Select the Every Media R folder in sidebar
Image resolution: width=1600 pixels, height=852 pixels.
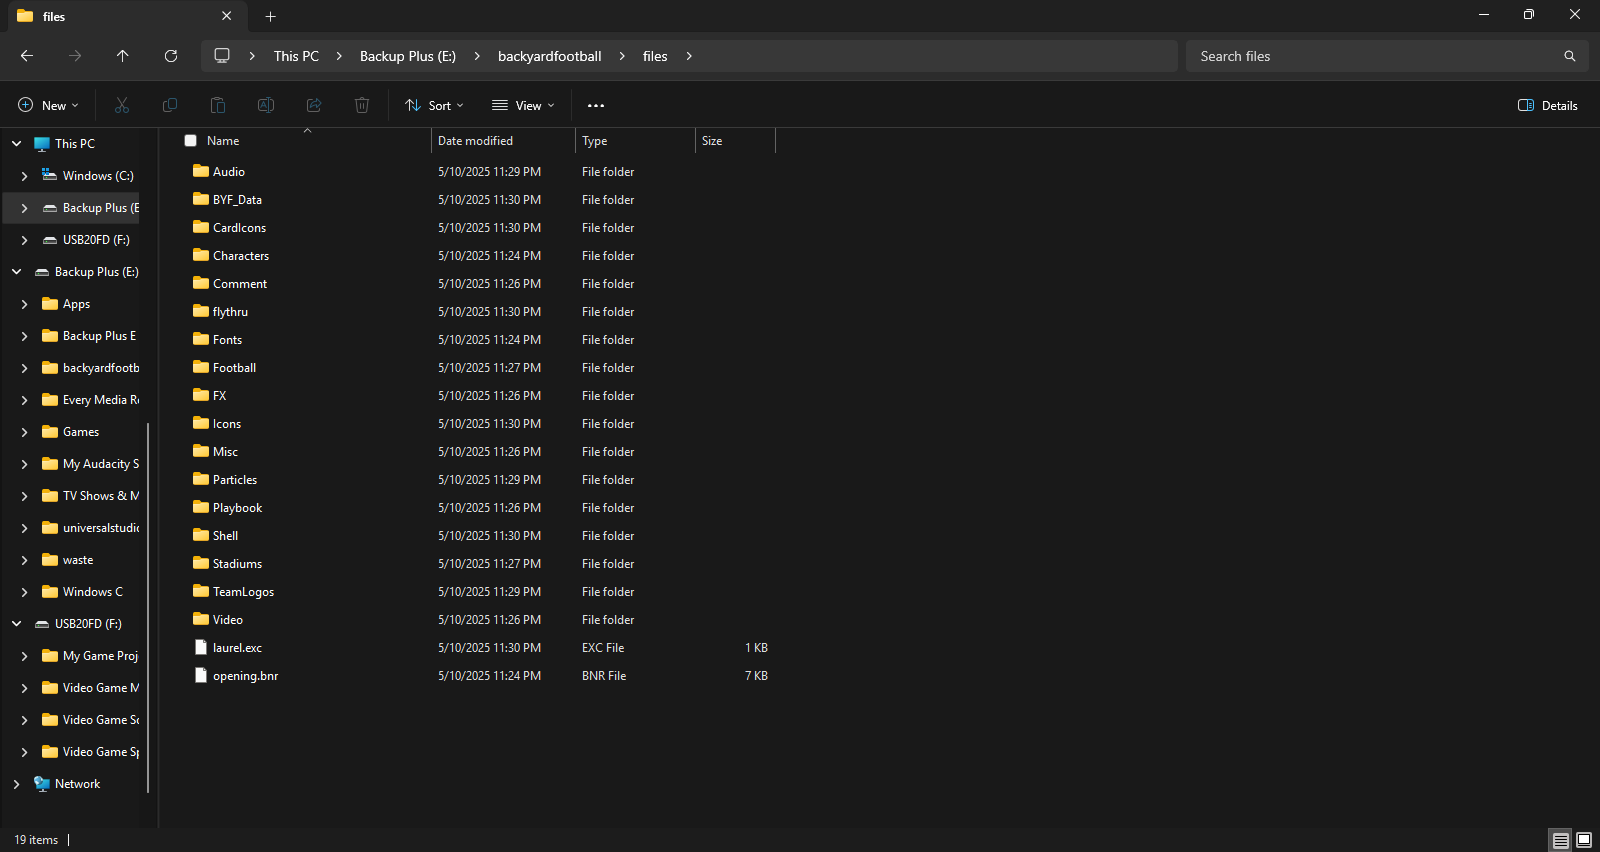click(x=101, y=400)
